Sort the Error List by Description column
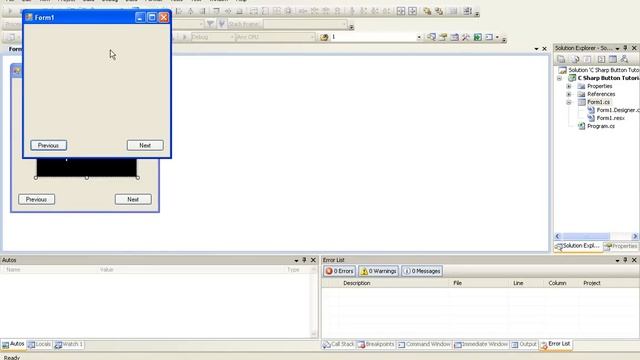This screenshot has width=640, height=360. coord(356,283)
